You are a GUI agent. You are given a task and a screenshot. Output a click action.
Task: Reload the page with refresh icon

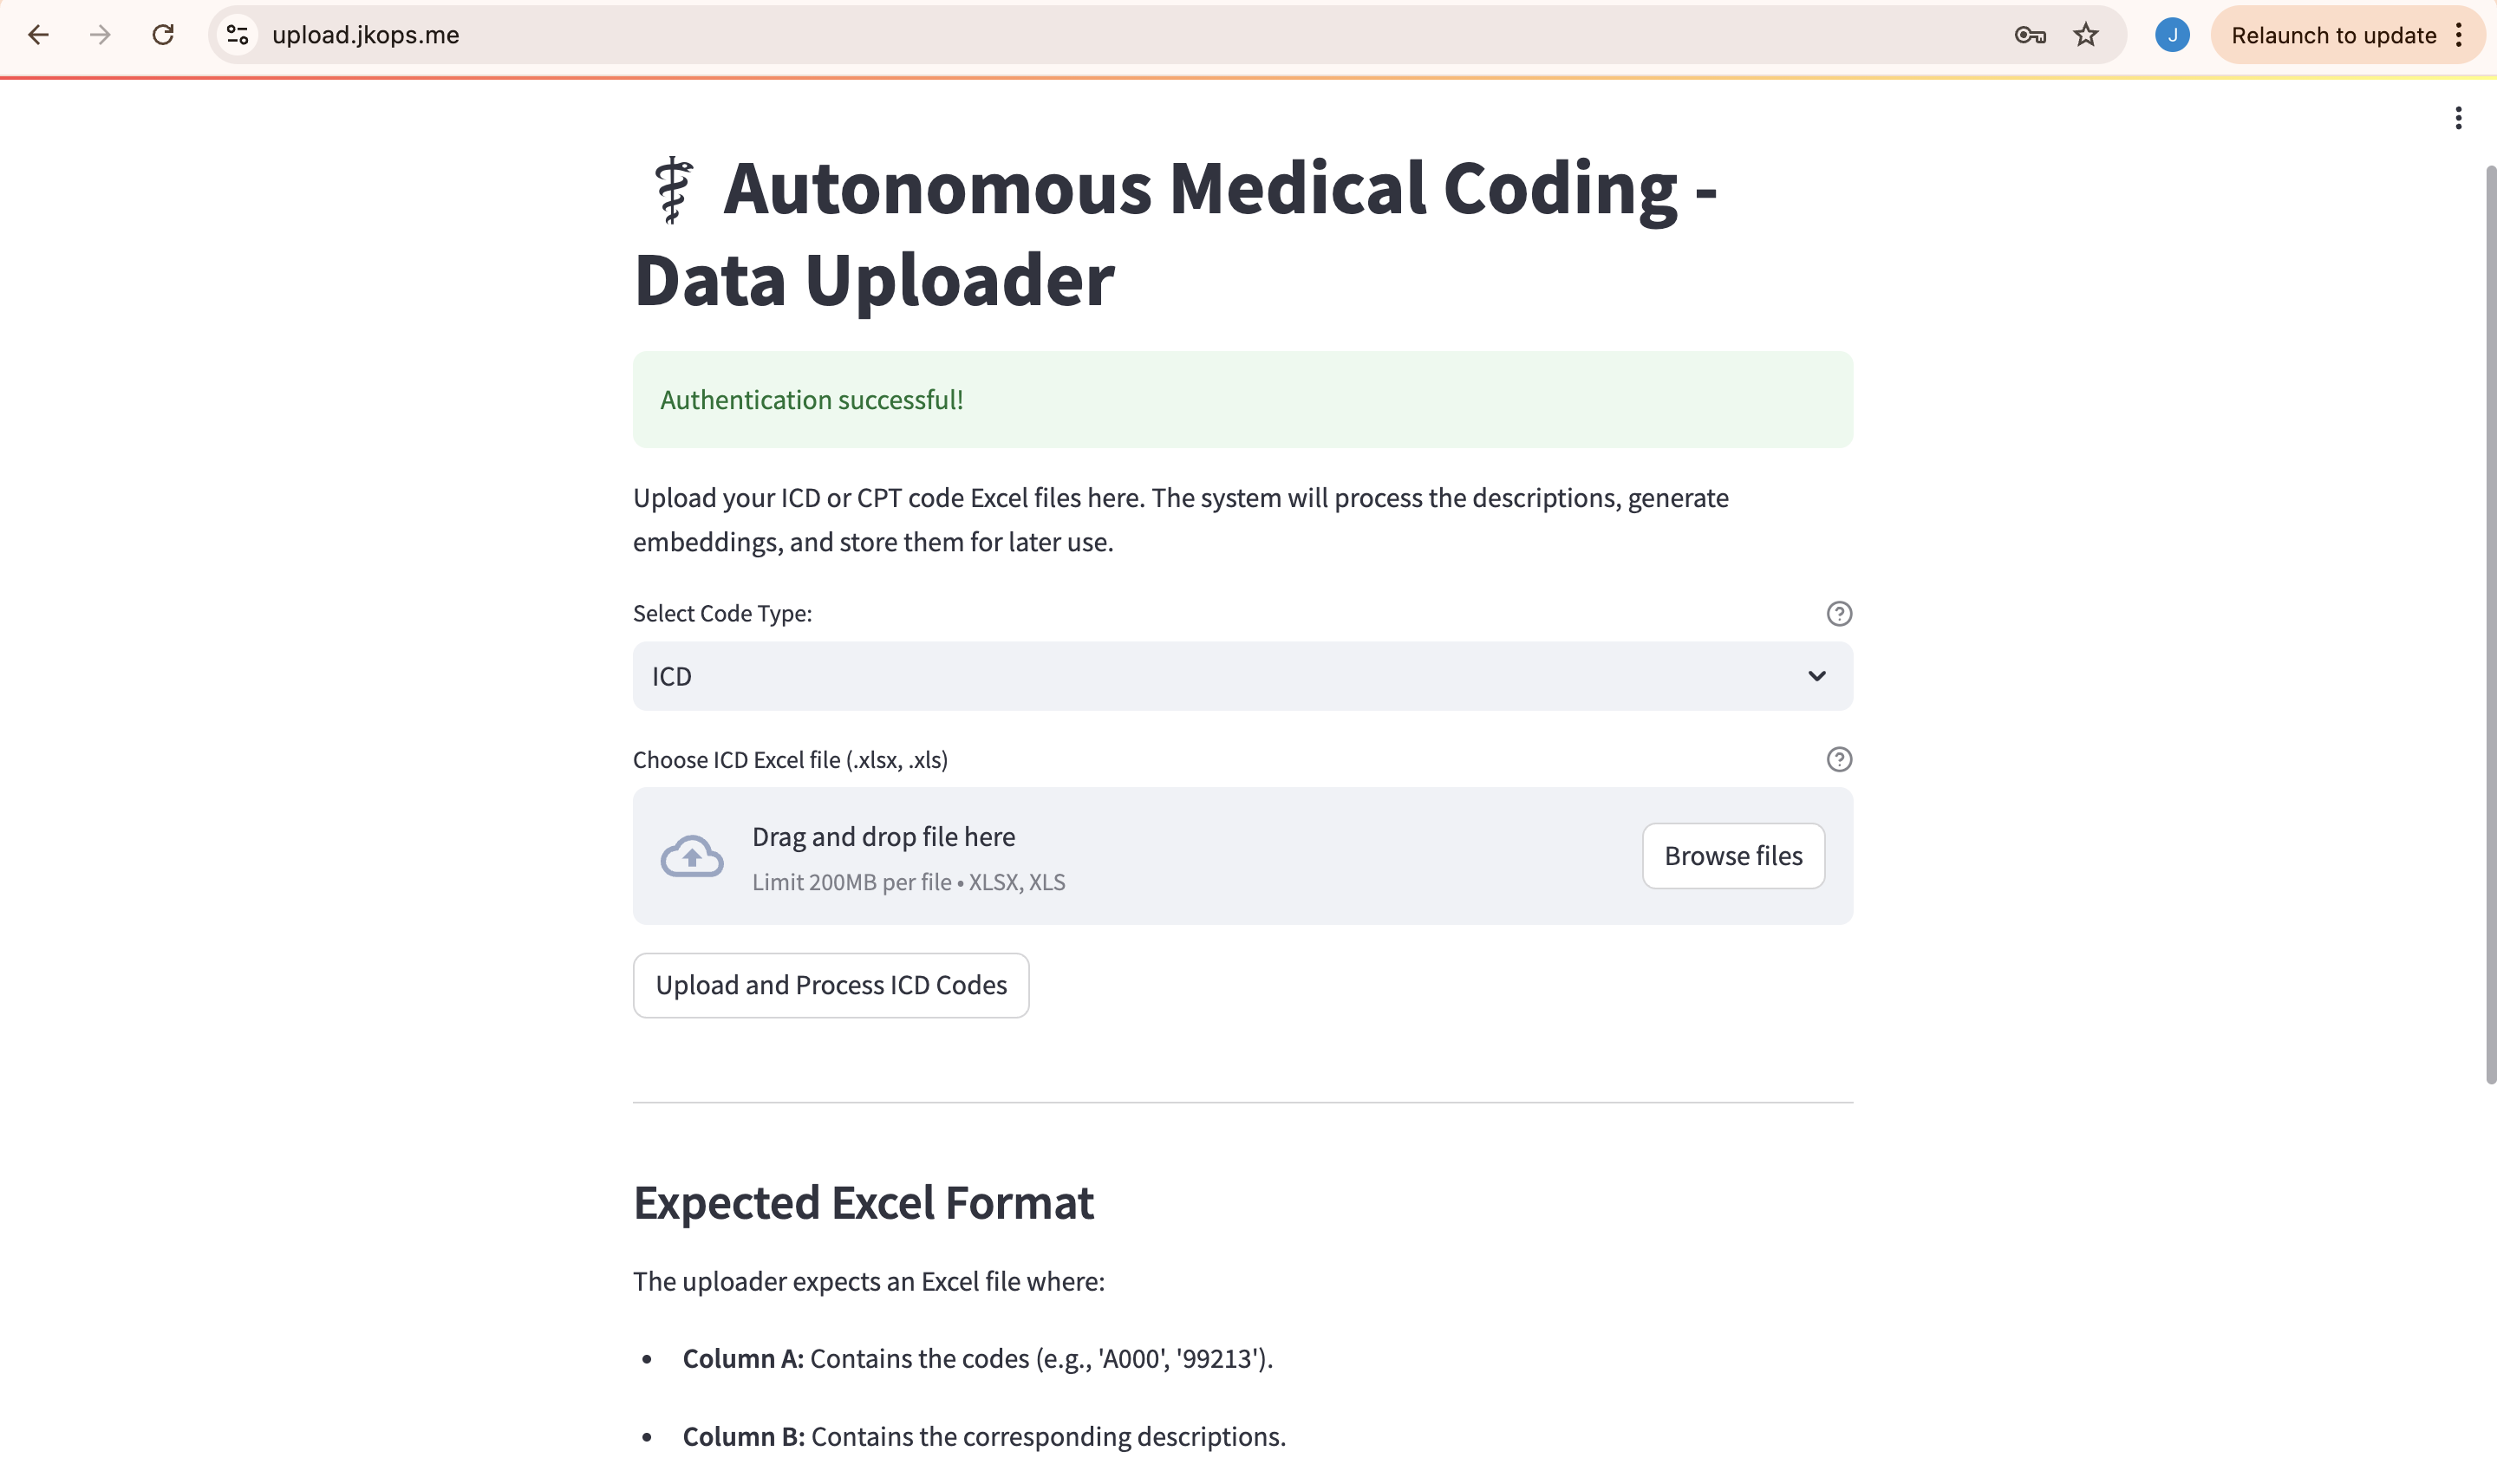point(163,35)
